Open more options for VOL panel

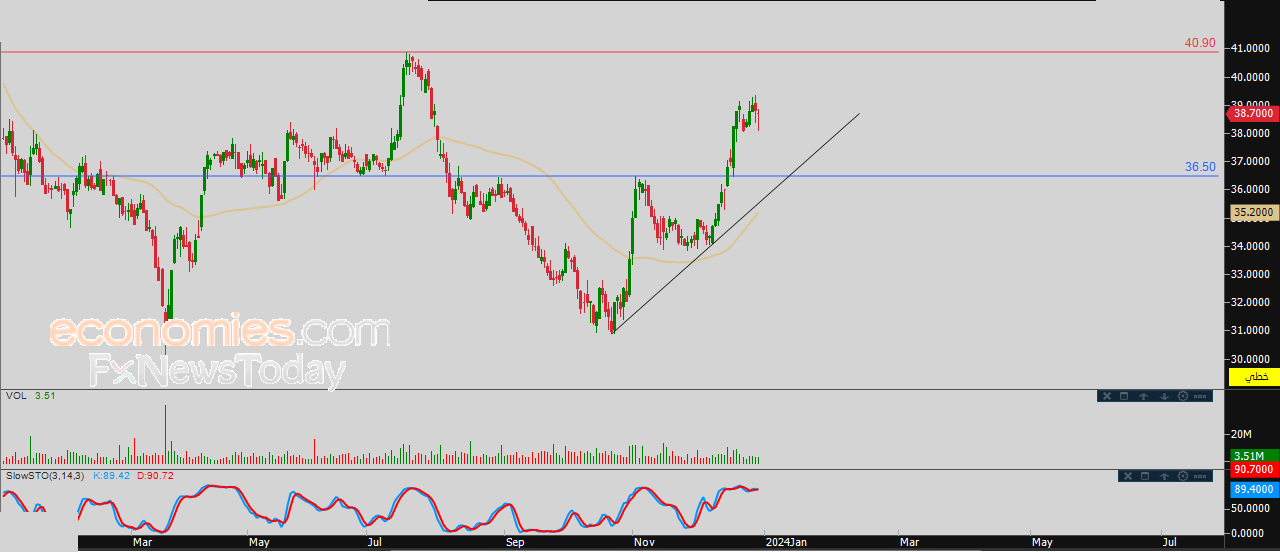pos(1200,396)
